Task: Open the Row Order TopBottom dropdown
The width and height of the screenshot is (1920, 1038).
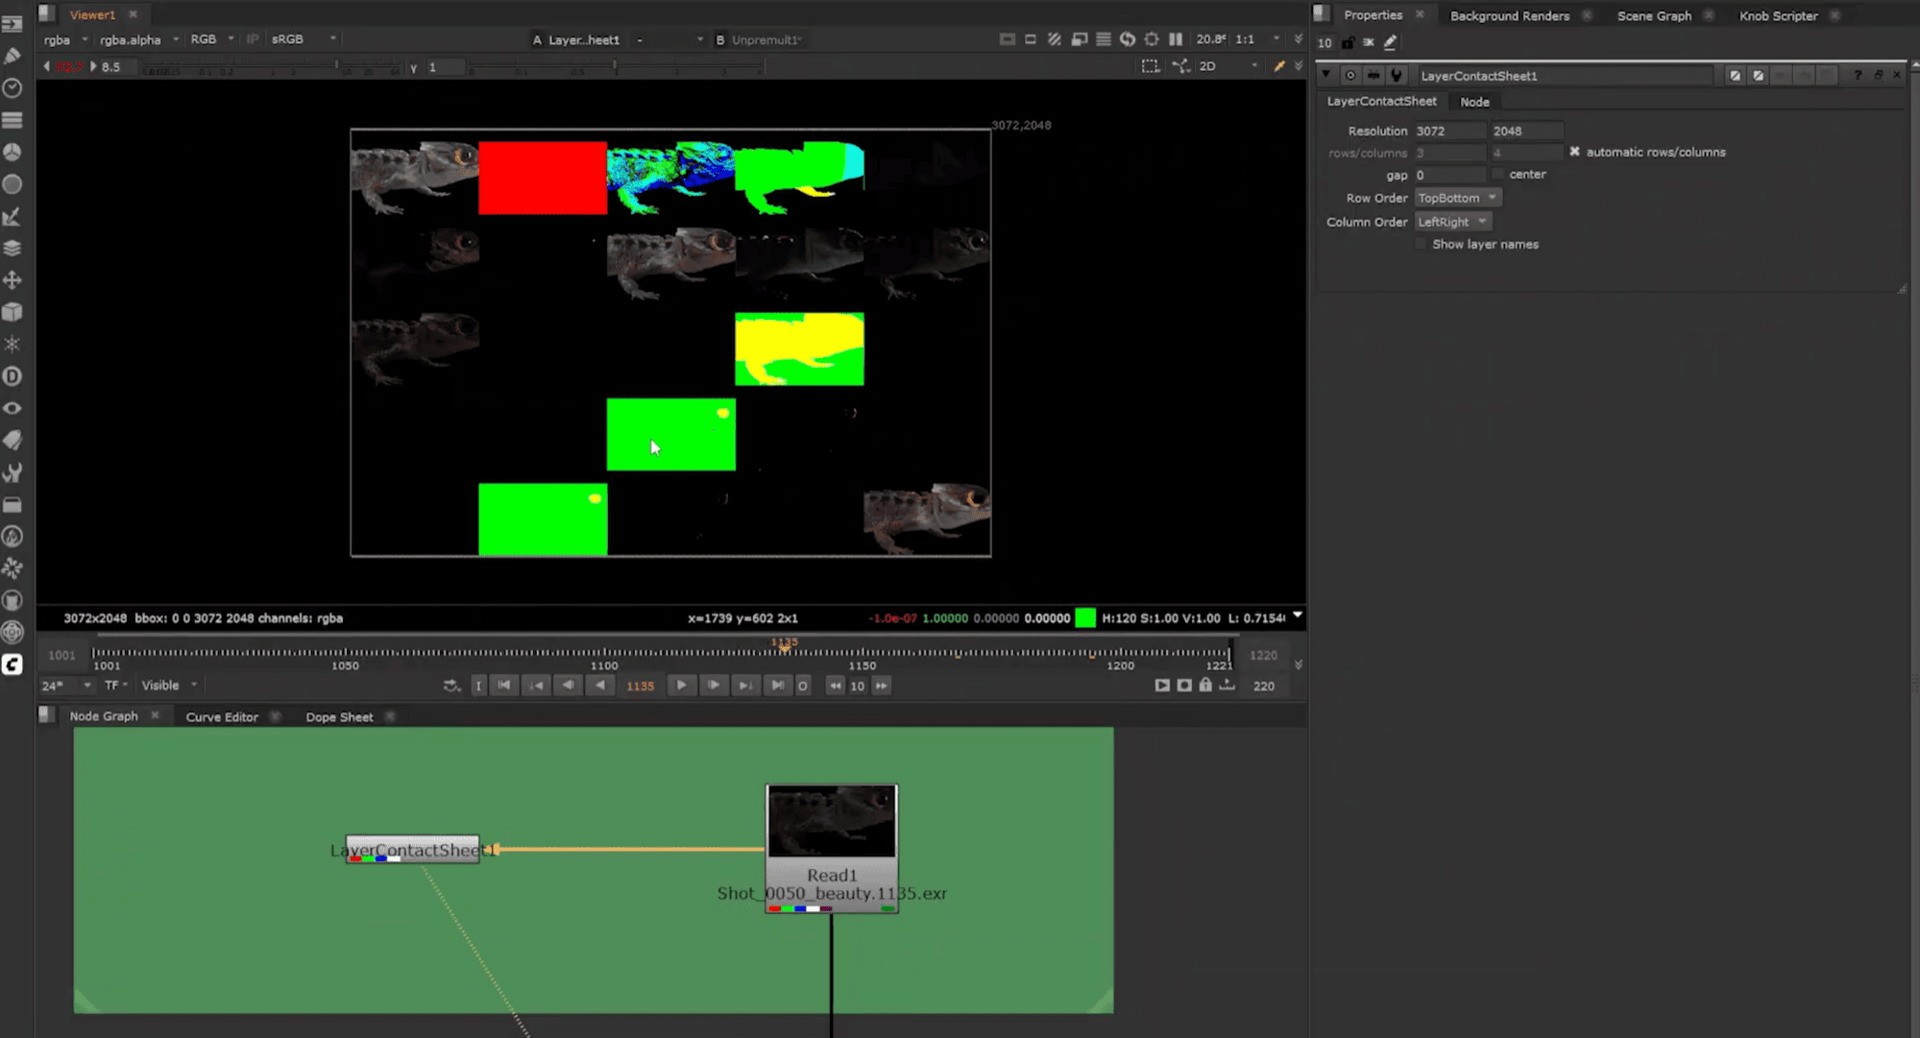Action: [1457, 198]
